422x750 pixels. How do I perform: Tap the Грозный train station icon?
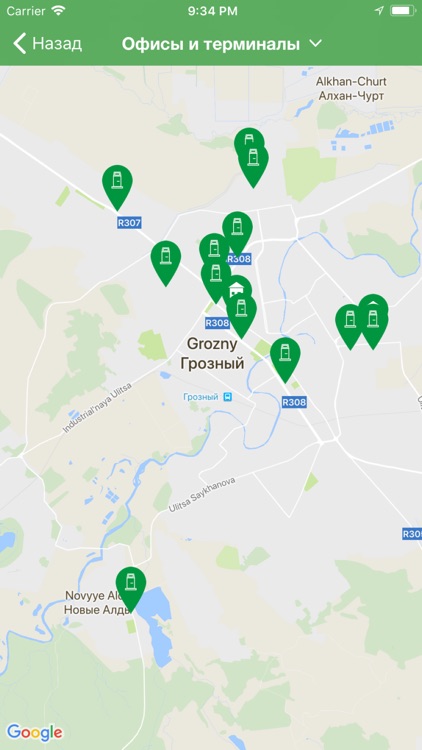click(x=228, y=397)
